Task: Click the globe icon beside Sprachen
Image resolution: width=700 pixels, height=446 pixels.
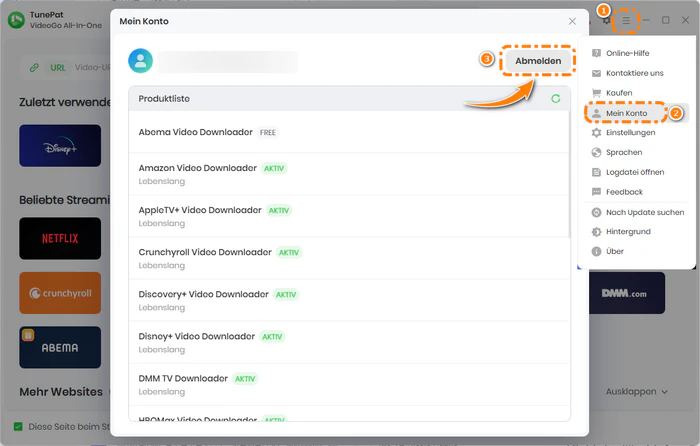Action: pyautogui.click(x=596, y=152)
